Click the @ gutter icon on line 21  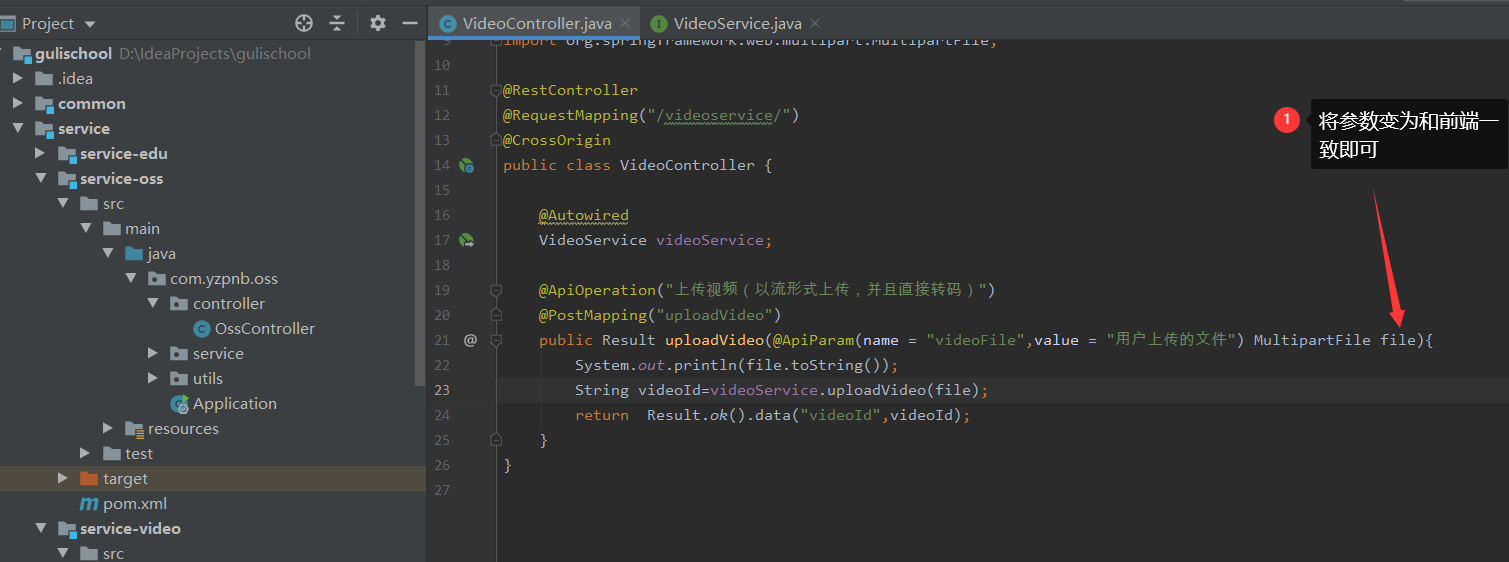(x=470, y=340)
